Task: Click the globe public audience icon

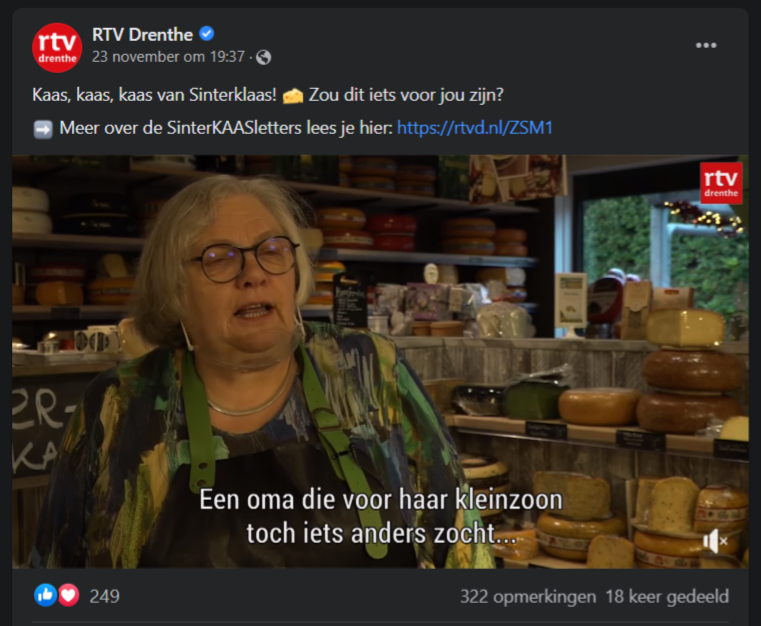Action: click(x=263, y=57)
